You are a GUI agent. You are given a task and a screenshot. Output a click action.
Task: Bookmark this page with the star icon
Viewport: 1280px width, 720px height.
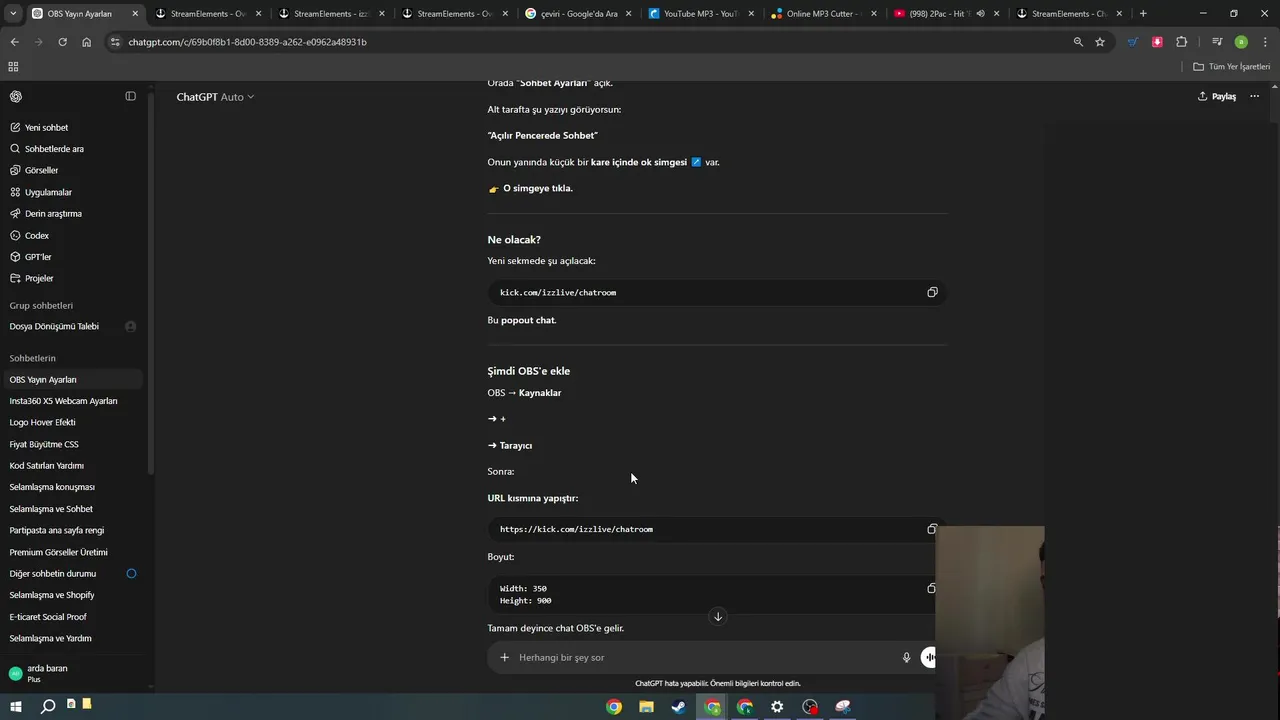click(1100, 42)
